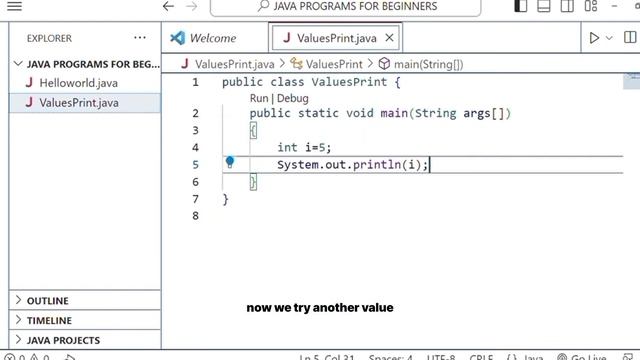Click the minimap at the editor's edge
The height and width of the screenshot is (360, 640).
(x=631, y=81)
